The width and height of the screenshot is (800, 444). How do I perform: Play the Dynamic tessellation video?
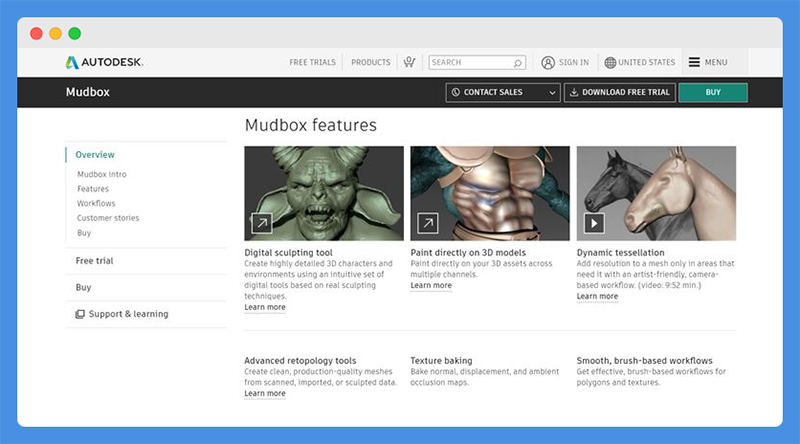594,223
